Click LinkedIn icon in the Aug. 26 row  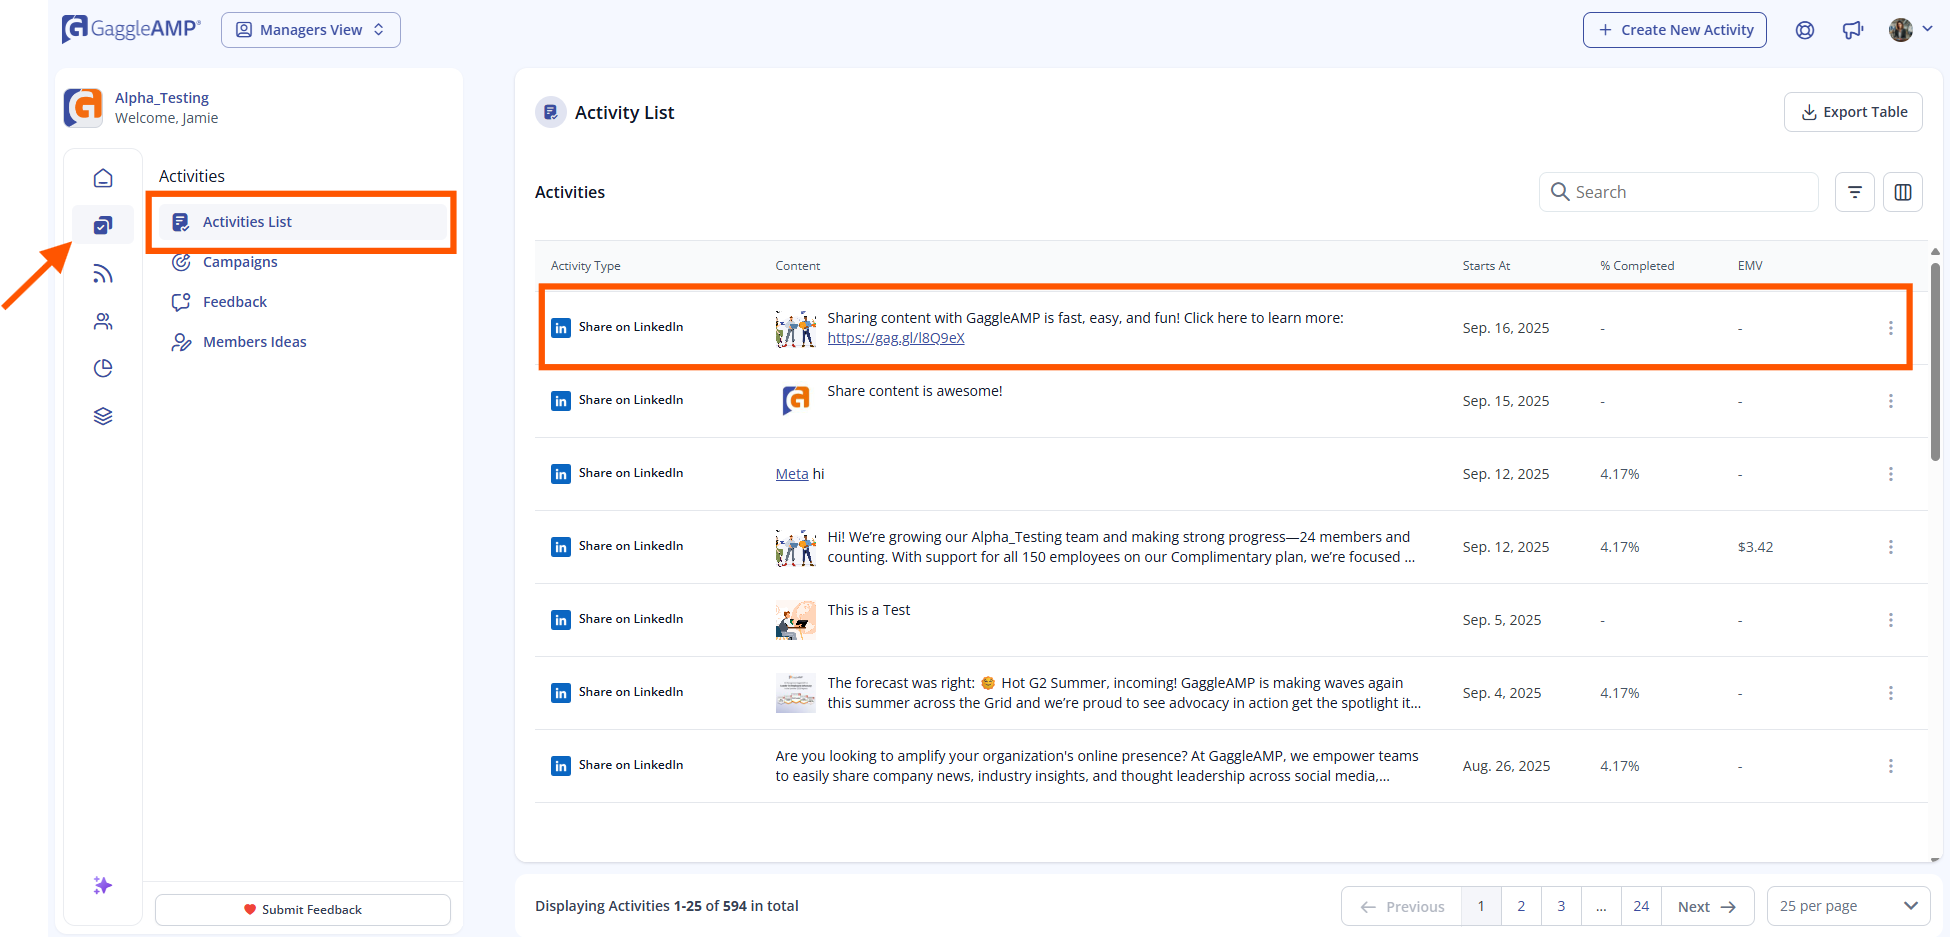click(x=561, y=766)
